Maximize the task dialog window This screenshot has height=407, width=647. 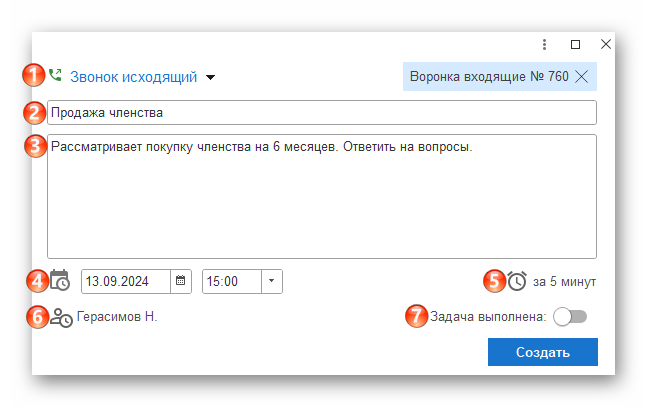point(575,44)
